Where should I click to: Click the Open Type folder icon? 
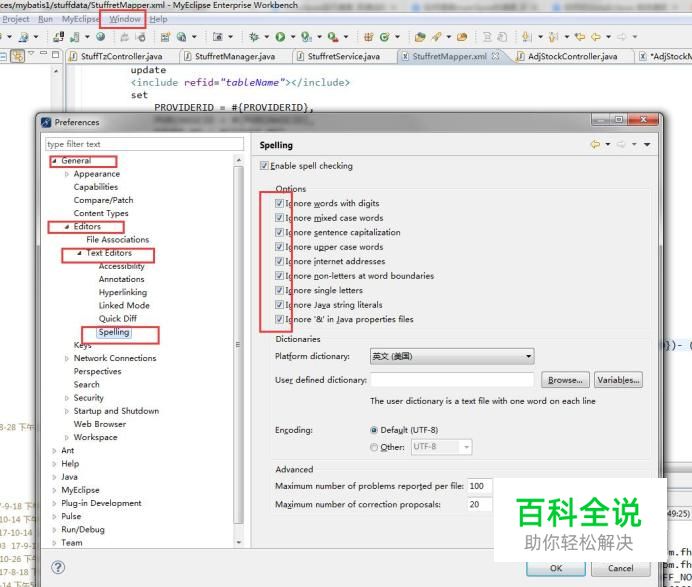(x=420, y=37)
